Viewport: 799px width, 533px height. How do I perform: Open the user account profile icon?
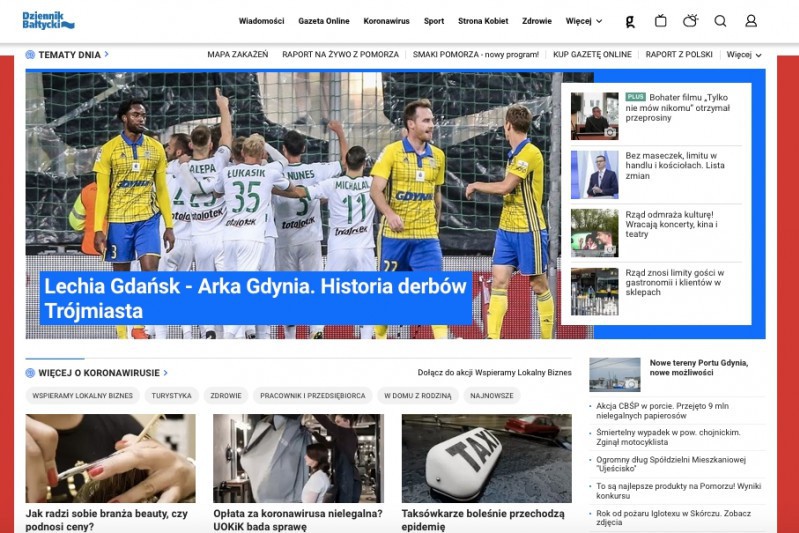tap(751, 21)
